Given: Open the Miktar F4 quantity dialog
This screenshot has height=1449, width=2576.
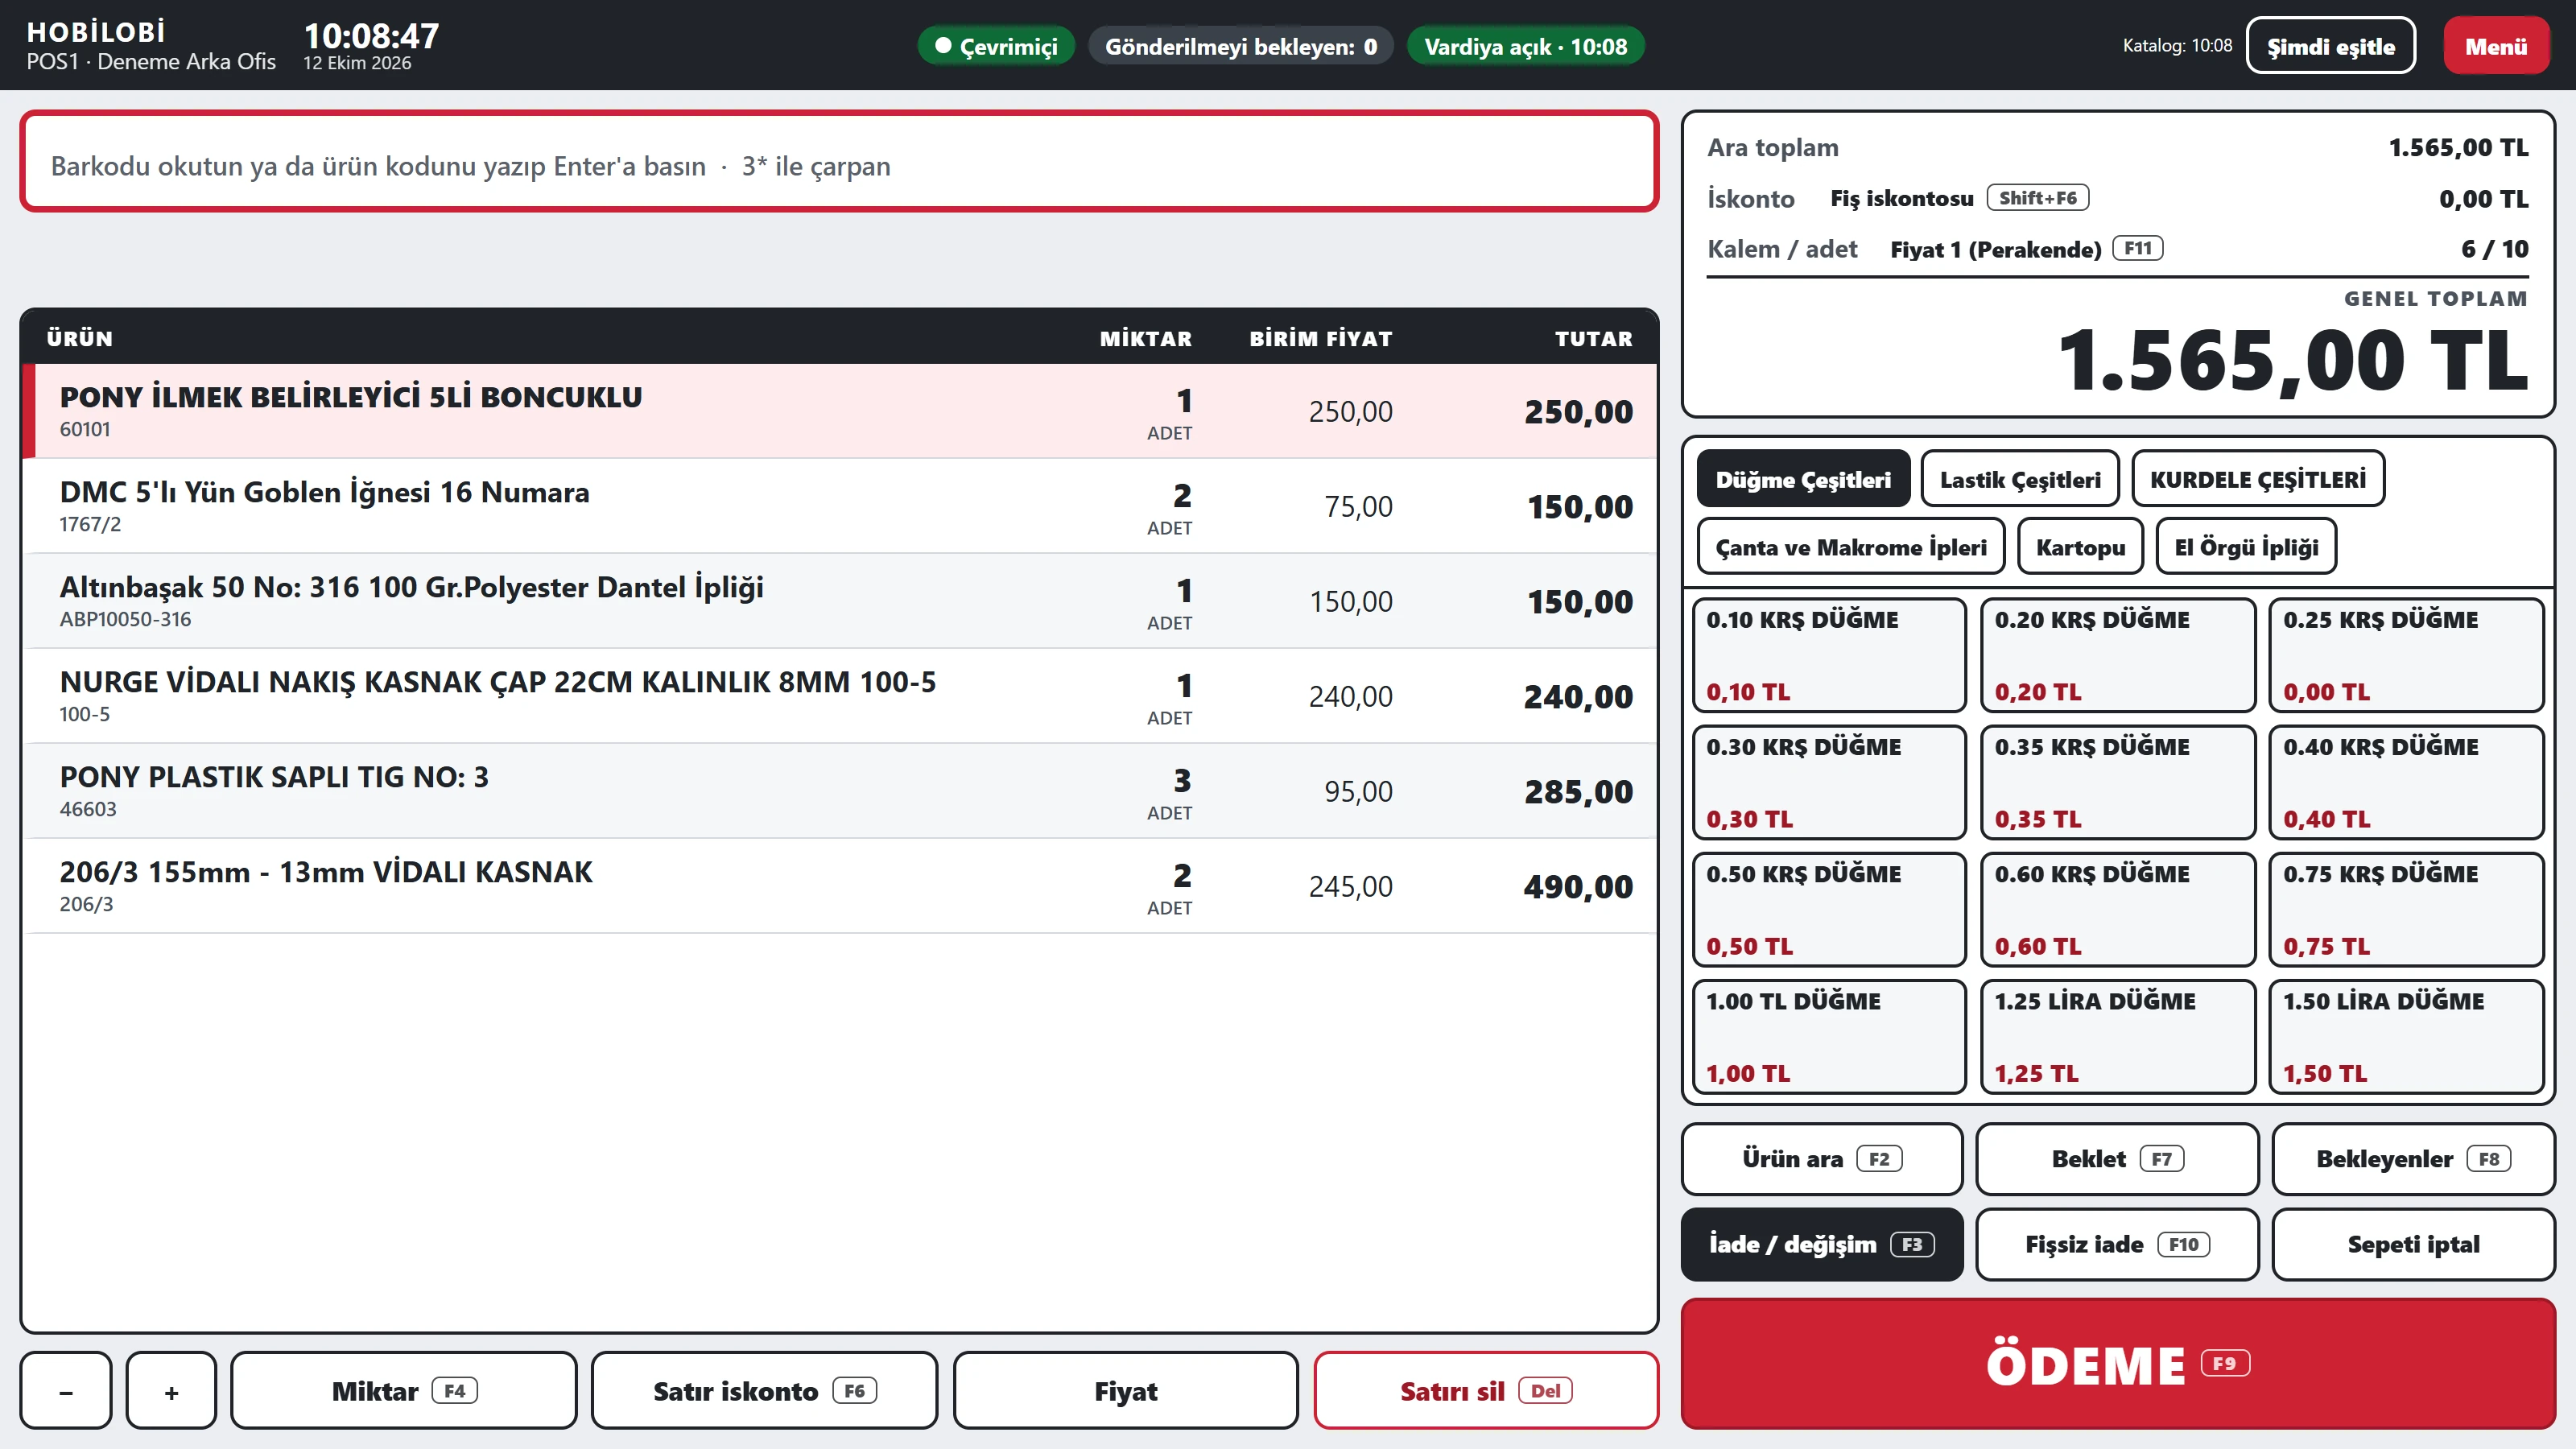Looking at the screenshot, I should tap(404, 1390).
